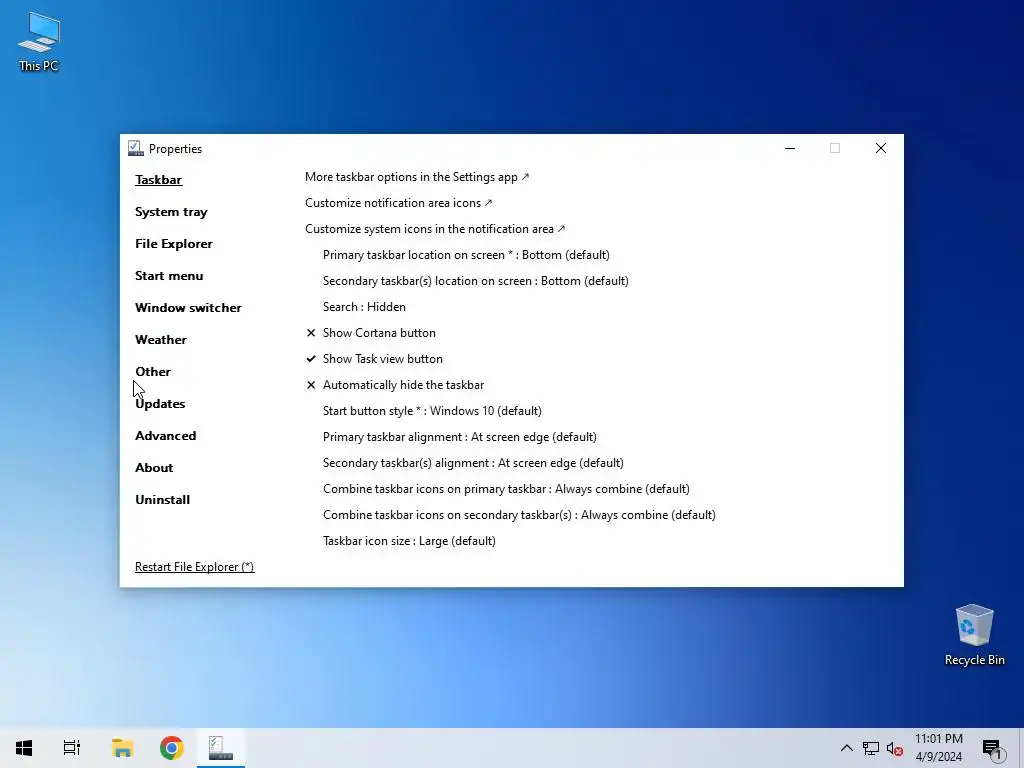Image resolution: width=1024 pixels, height=768 pixels.
Task: Open the Action Center notifications icon
Action: [992, 749]
